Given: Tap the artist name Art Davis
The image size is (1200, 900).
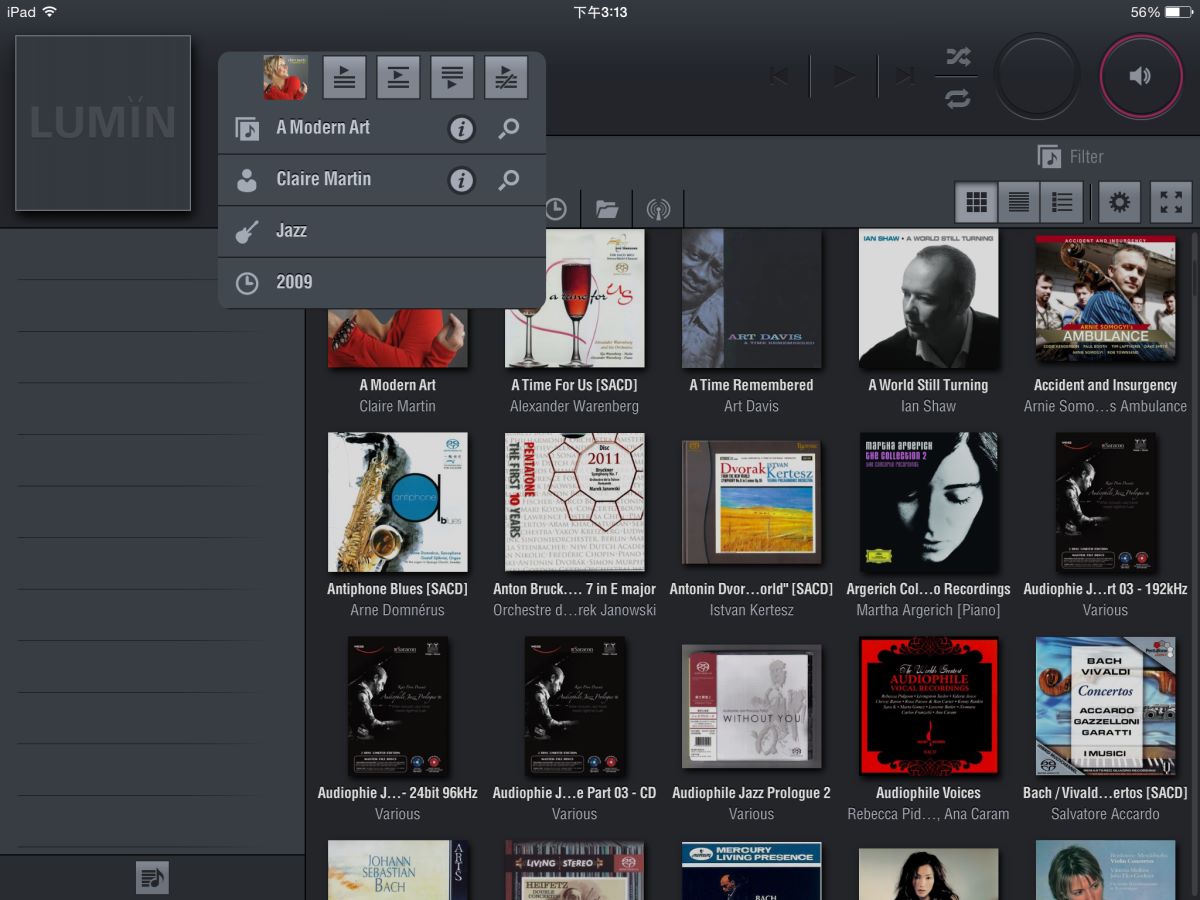Looking at the screenshot, I should [751, 406].
